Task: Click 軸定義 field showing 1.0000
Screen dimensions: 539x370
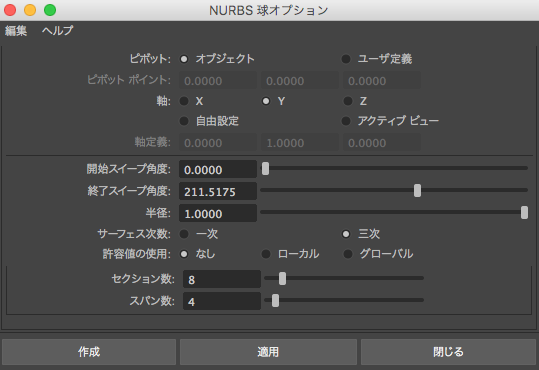Action: 300,142
